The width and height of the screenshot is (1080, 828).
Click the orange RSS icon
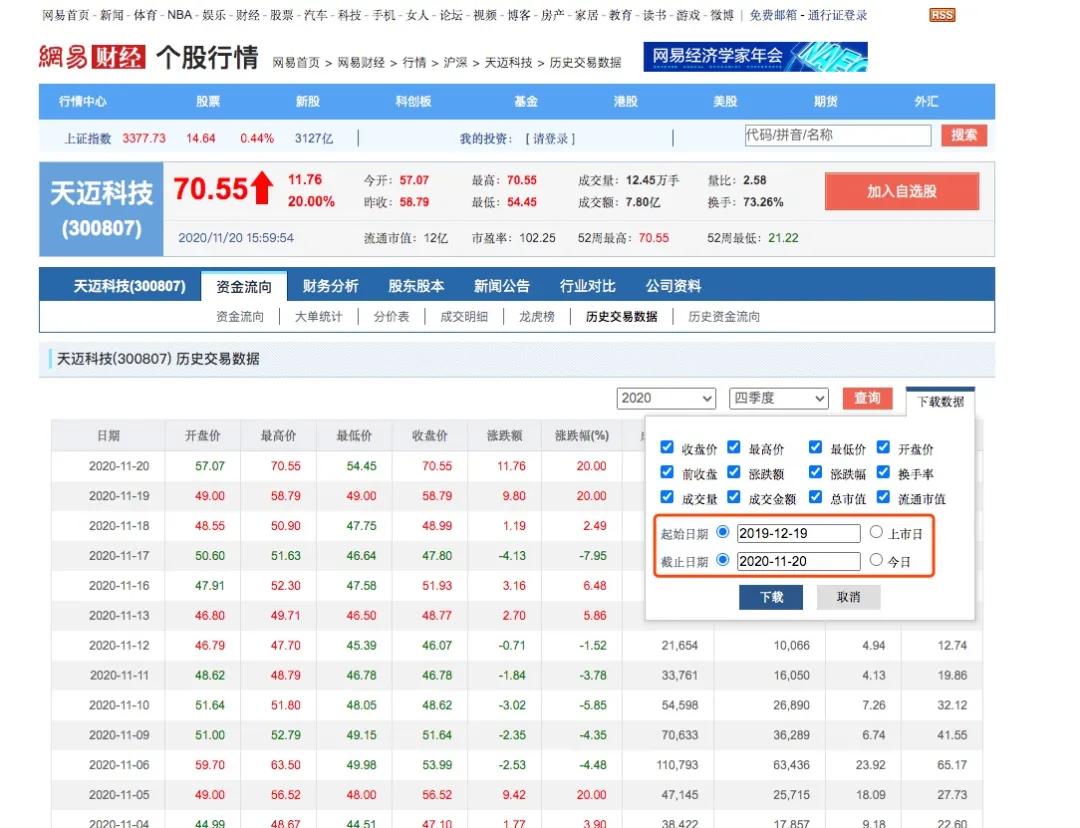click(942, 15)
